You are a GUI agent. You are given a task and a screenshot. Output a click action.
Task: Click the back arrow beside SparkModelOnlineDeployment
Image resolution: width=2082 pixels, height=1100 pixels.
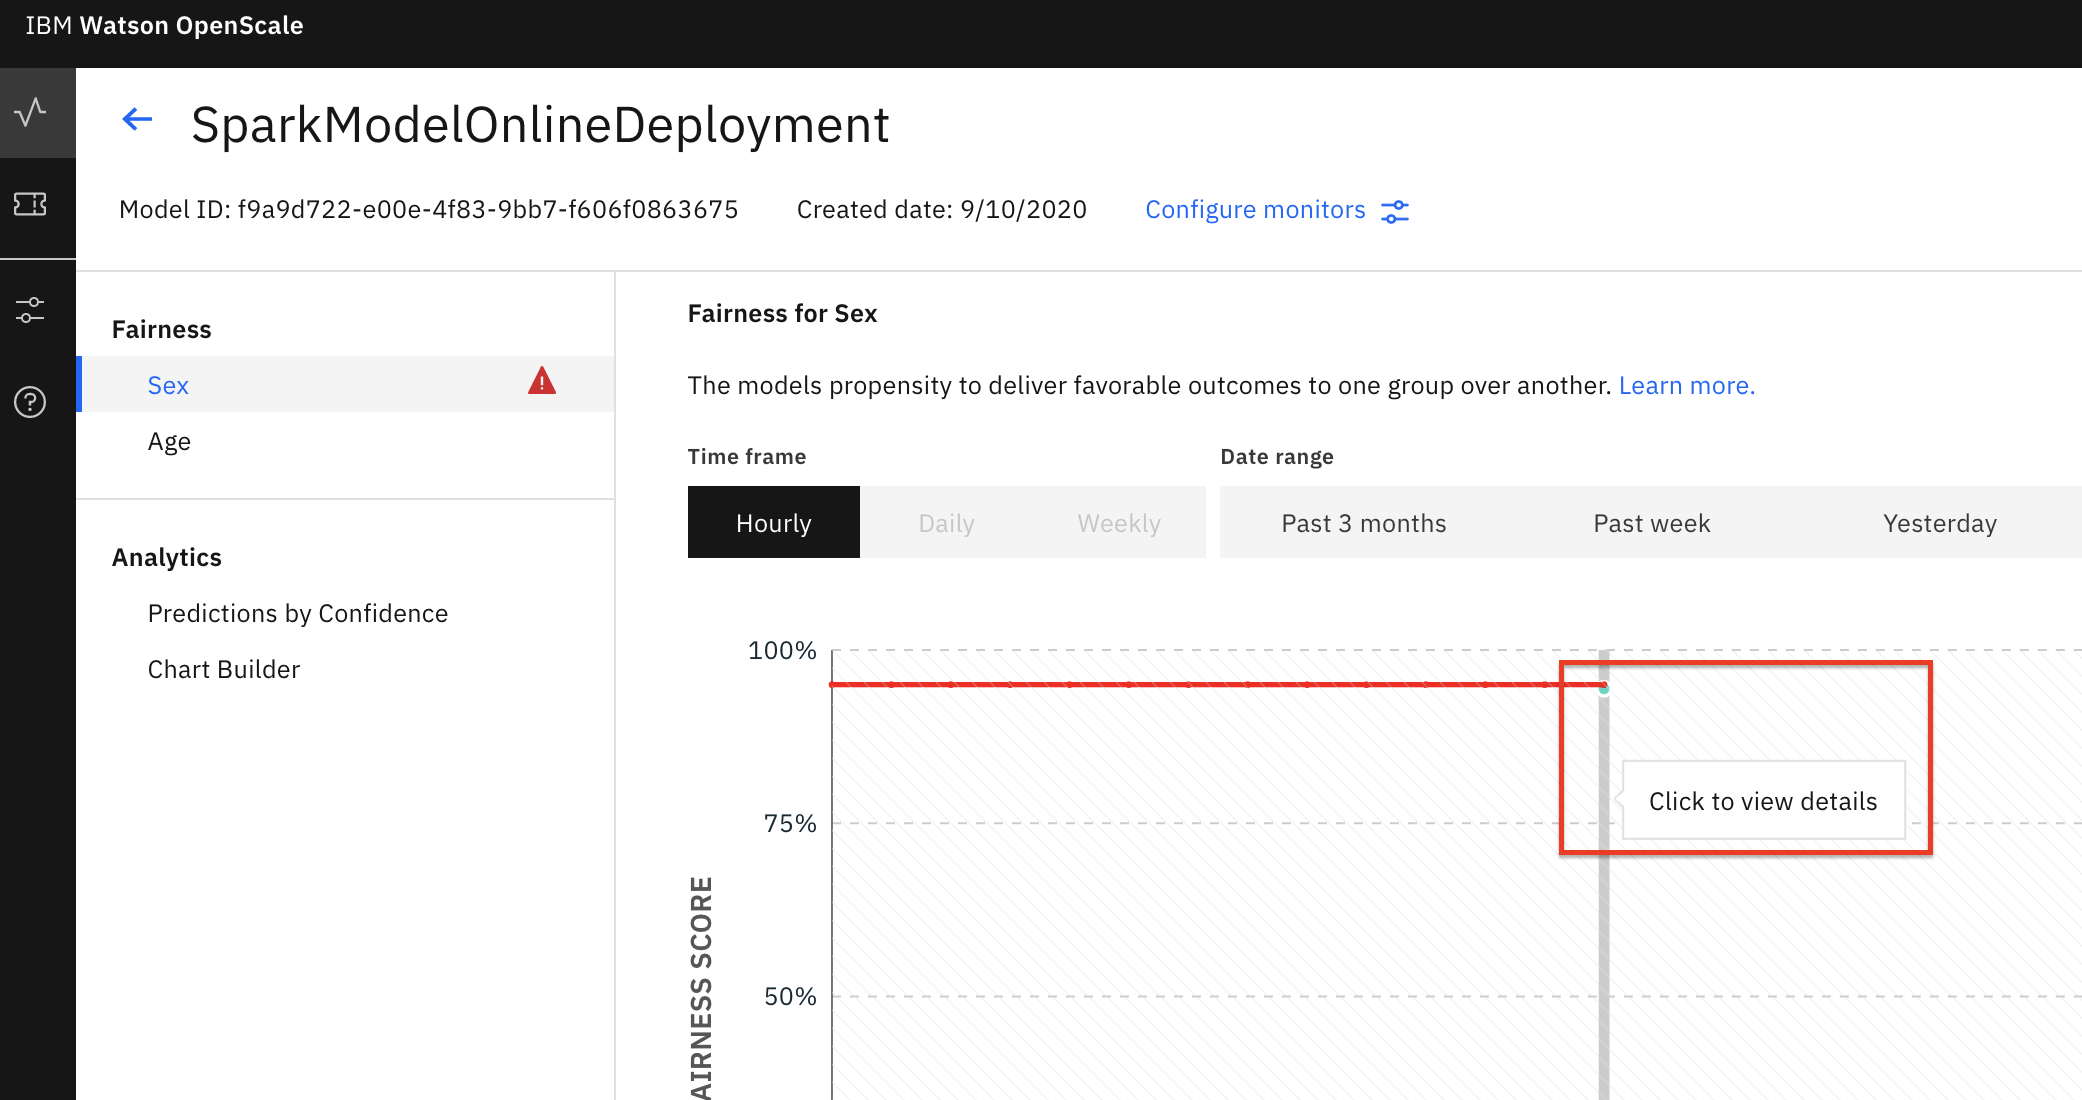[137, 120]
